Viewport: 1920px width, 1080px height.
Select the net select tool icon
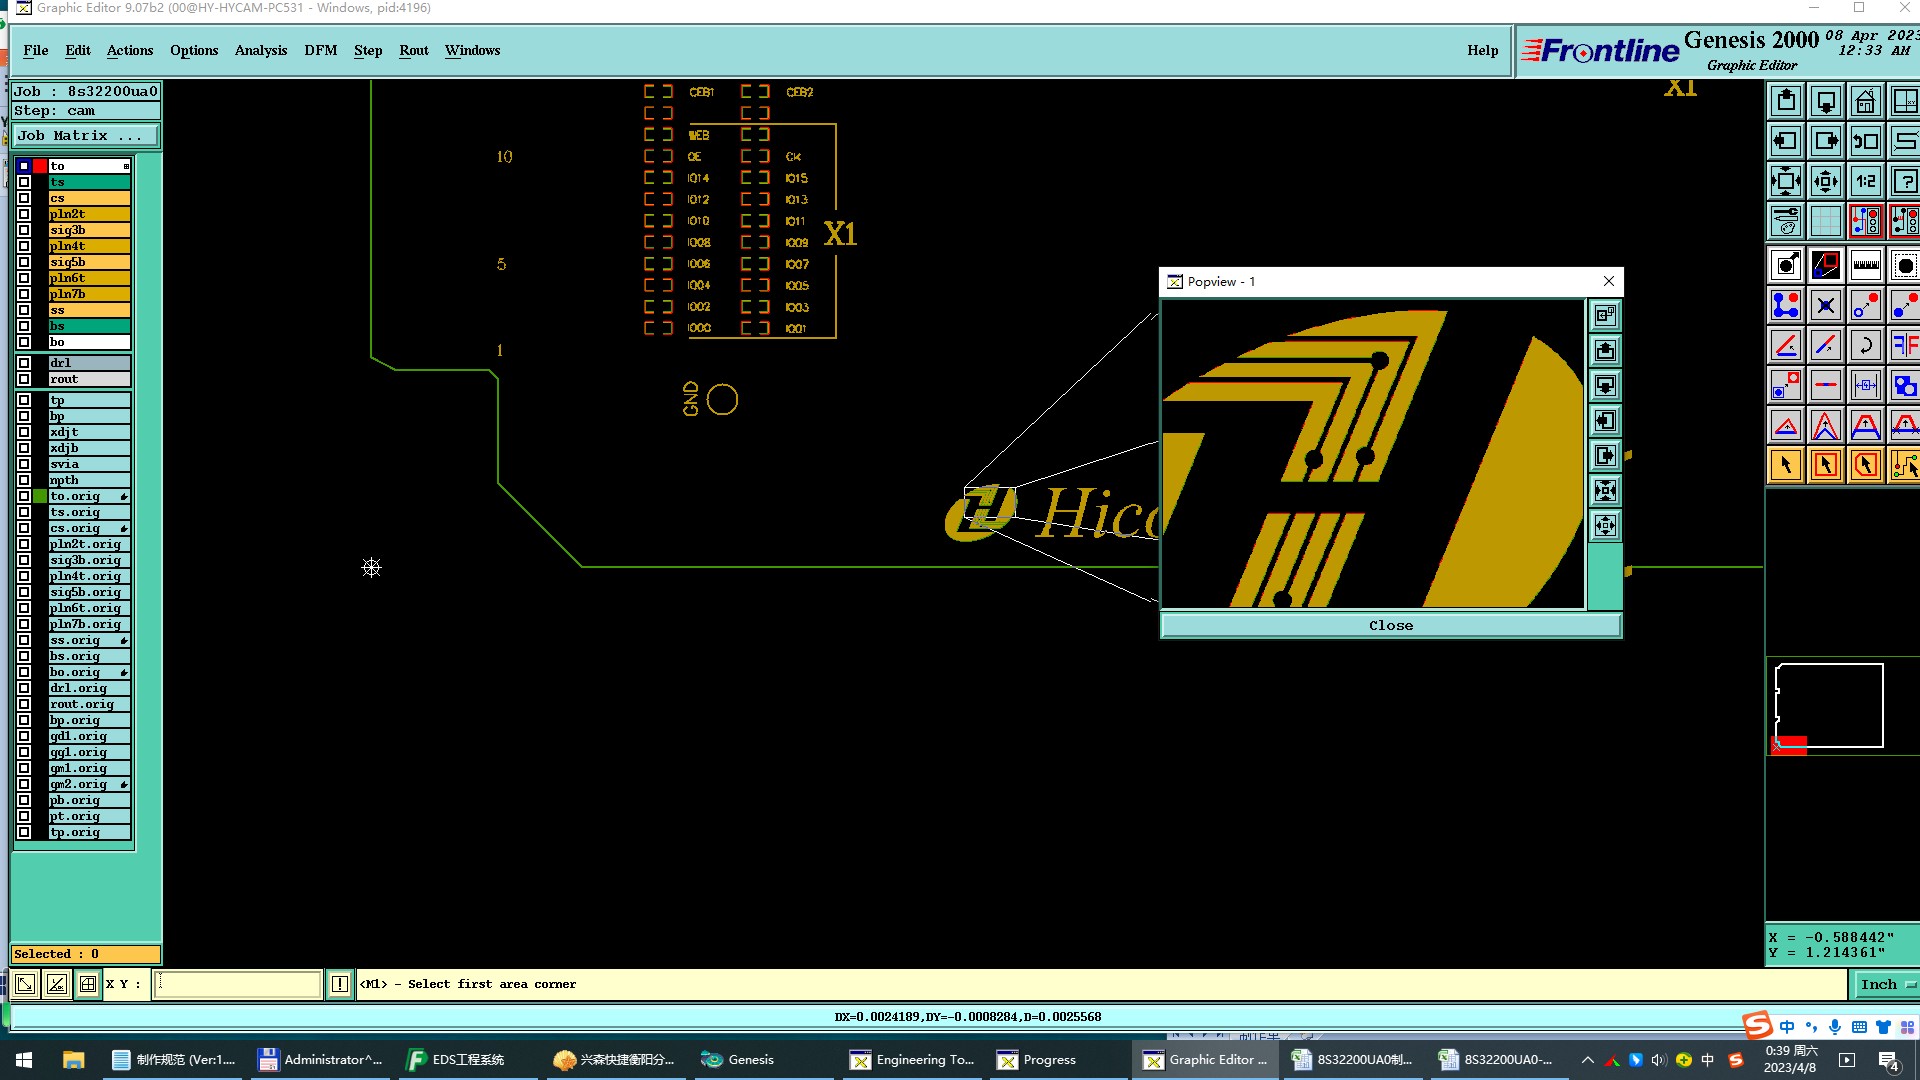click(x=1904, y=465)
